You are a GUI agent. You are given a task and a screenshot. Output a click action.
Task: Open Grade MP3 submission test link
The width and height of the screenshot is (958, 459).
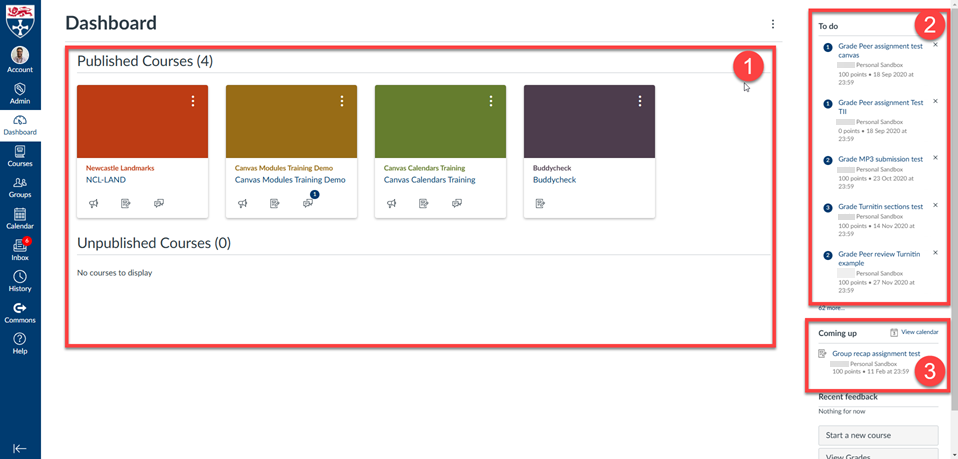coord(880,160)
